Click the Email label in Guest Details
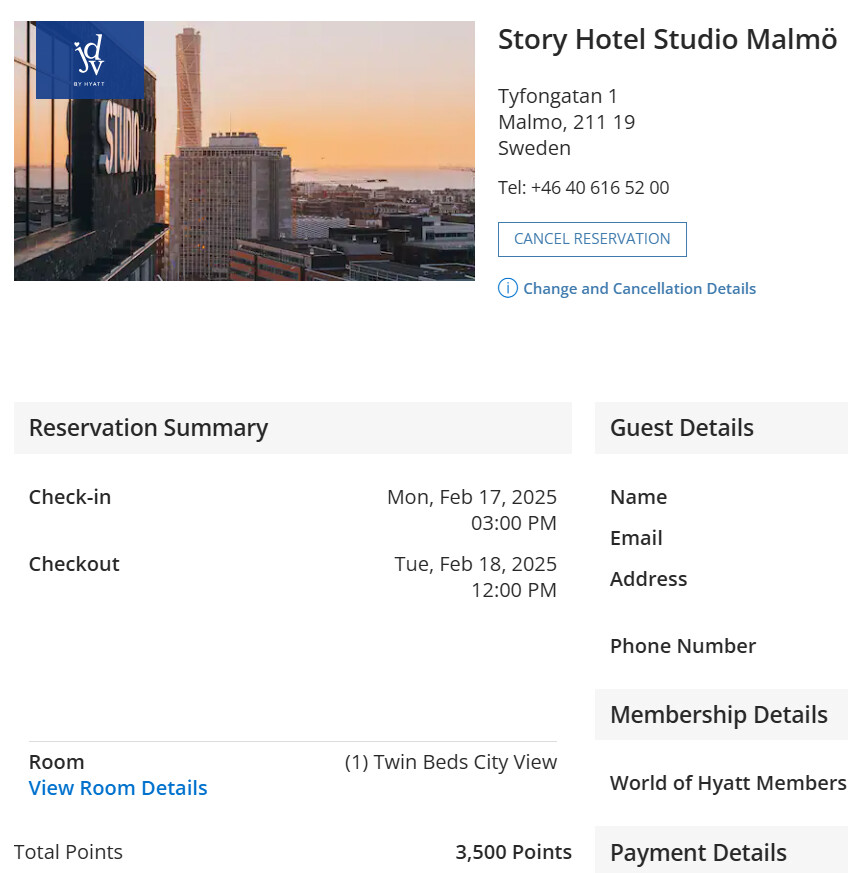Viewport: 848px width, 873px height. 636,538
